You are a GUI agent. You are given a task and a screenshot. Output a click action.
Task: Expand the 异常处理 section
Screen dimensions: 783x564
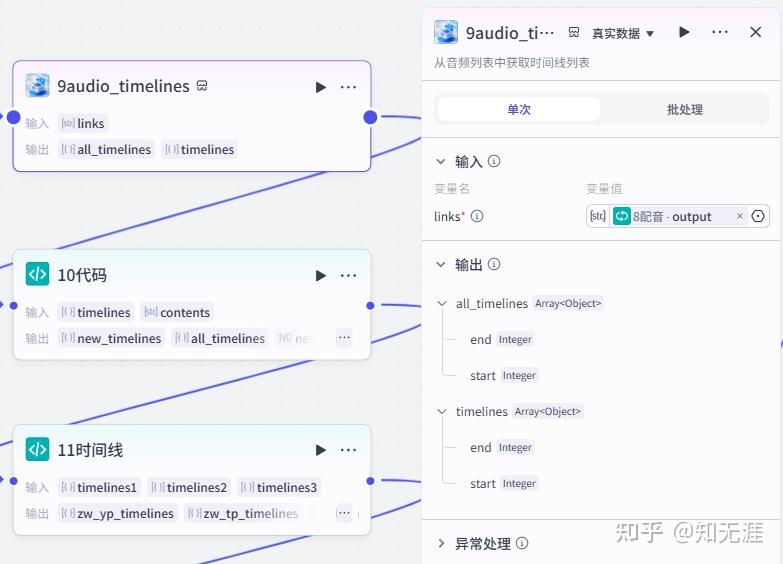coord(441,544)
